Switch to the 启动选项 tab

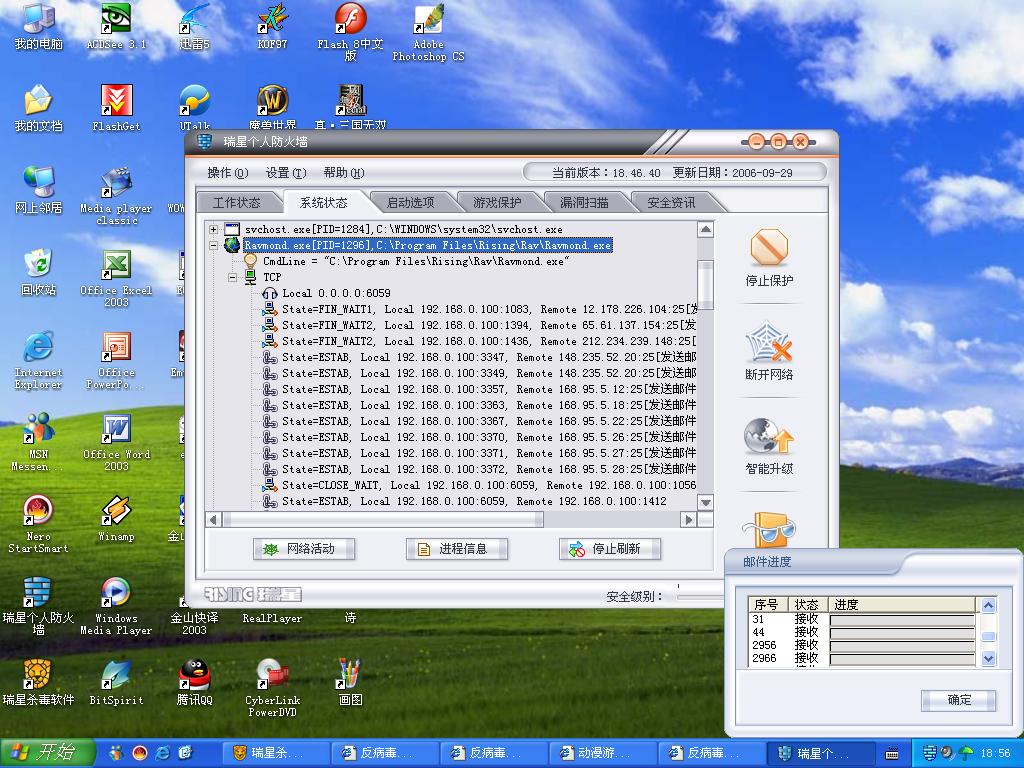tap(410, 202)
